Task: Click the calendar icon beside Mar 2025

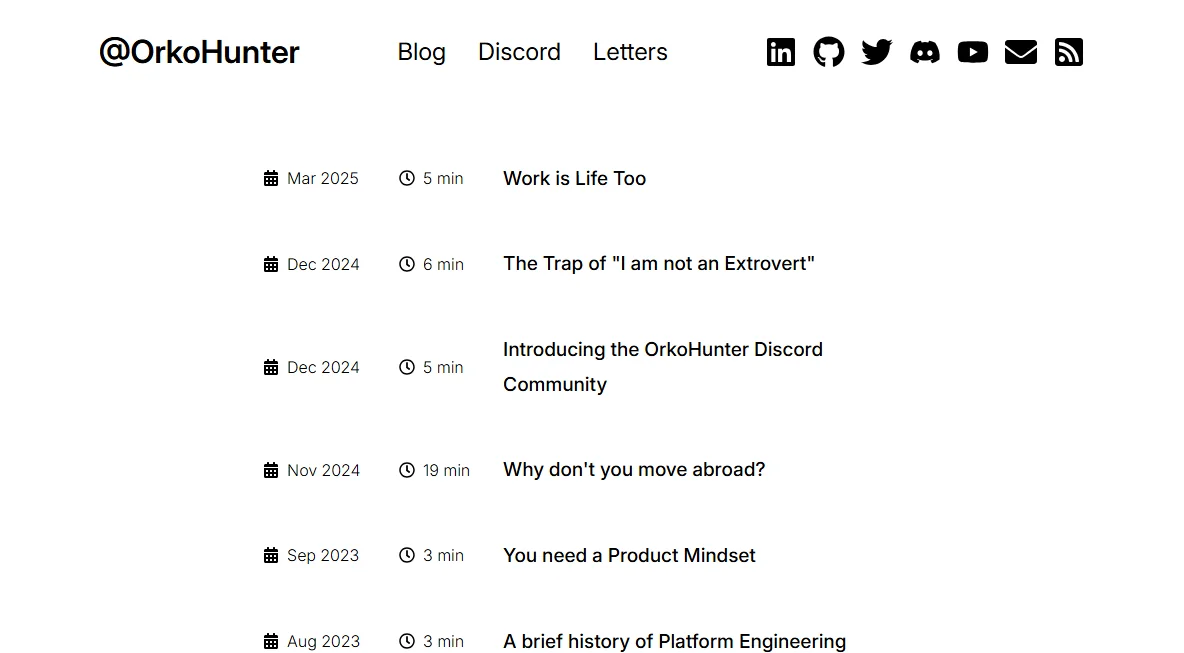Action: pos(271,178)
